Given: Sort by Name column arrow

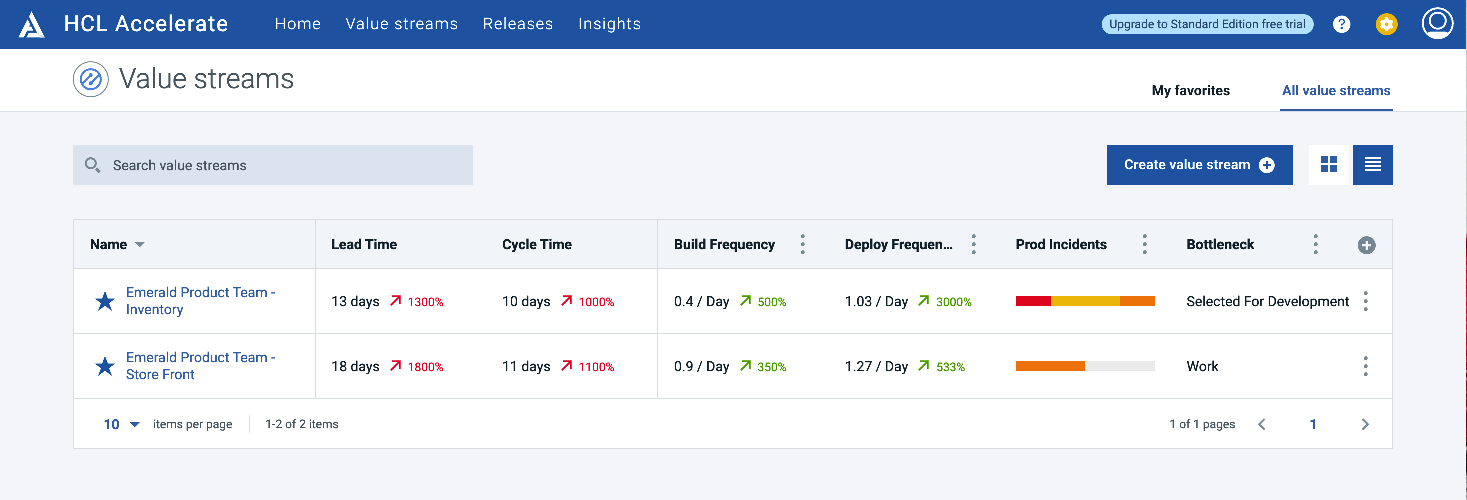Looking at the screenshot, I should pyautogui.click(x=140, y=245).
